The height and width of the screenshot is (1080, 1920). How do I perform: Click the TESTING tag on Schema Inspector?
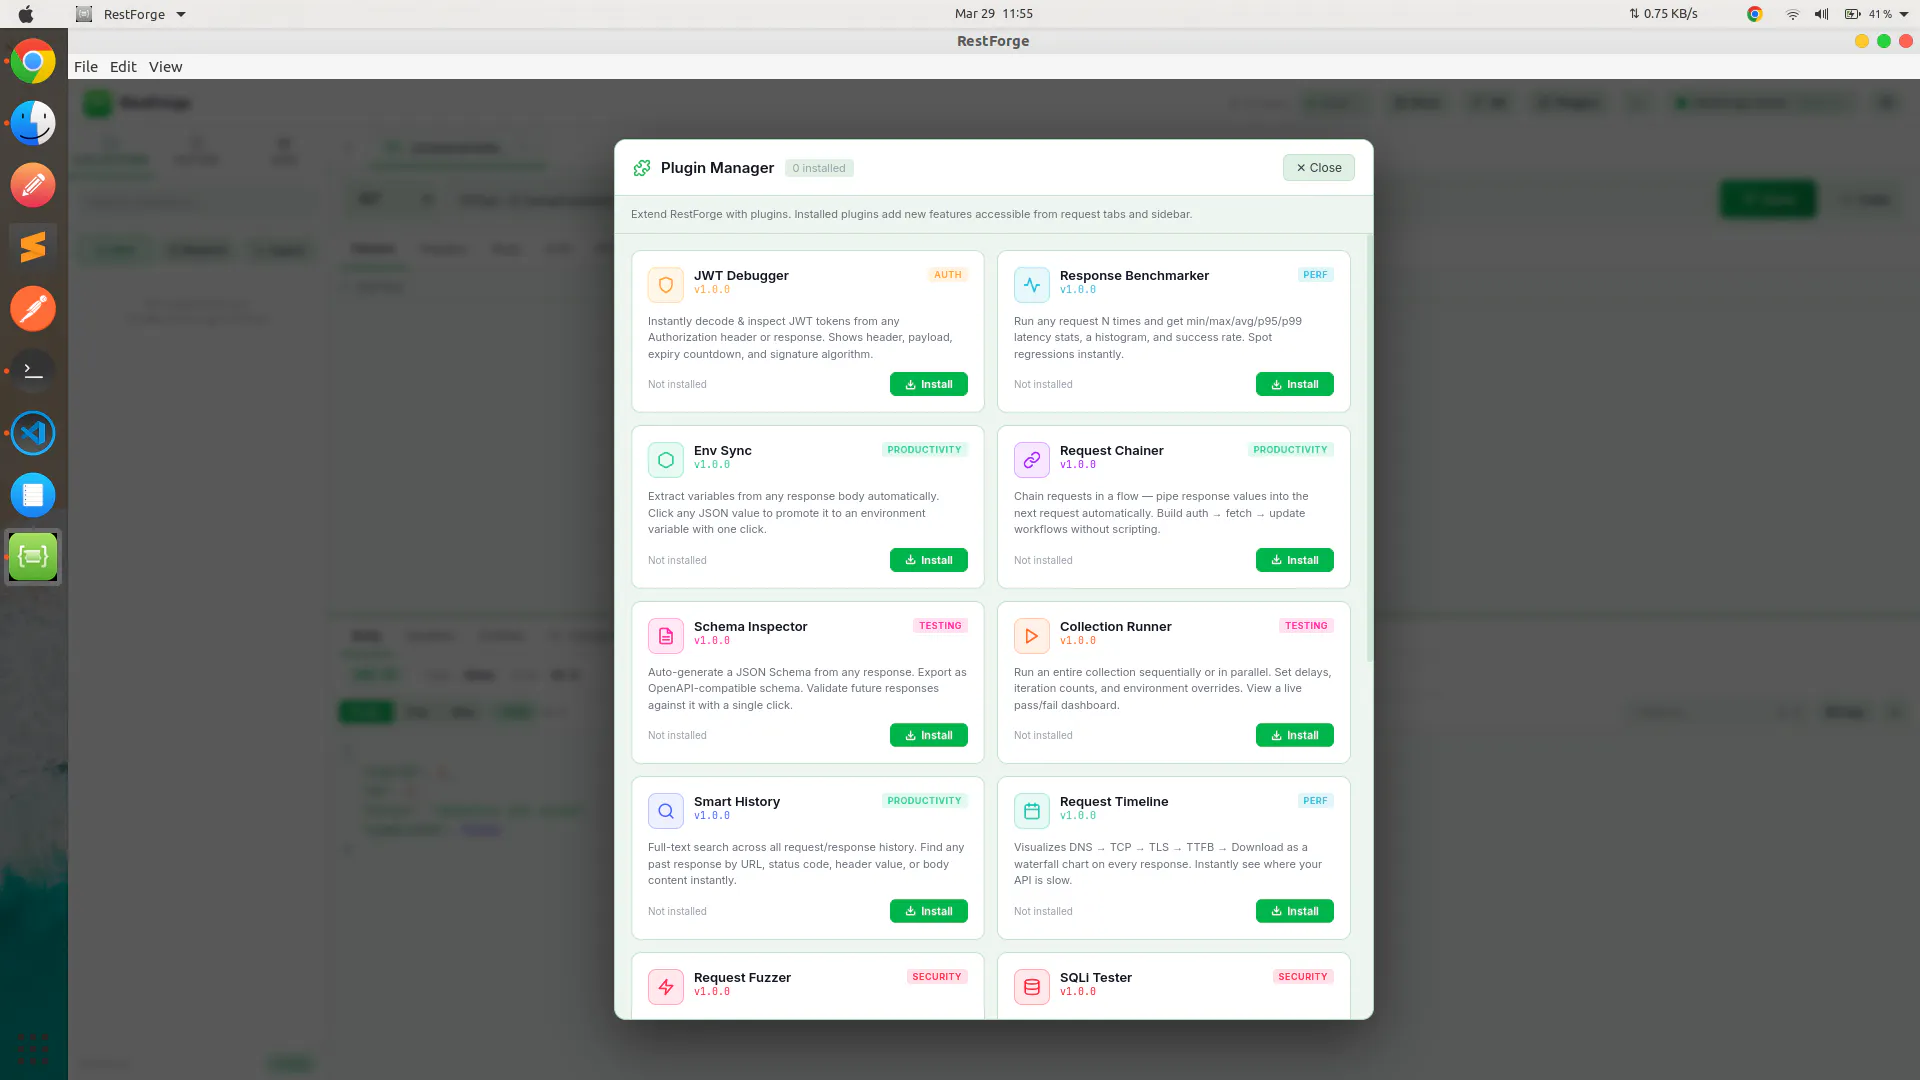tap(940, 626)
